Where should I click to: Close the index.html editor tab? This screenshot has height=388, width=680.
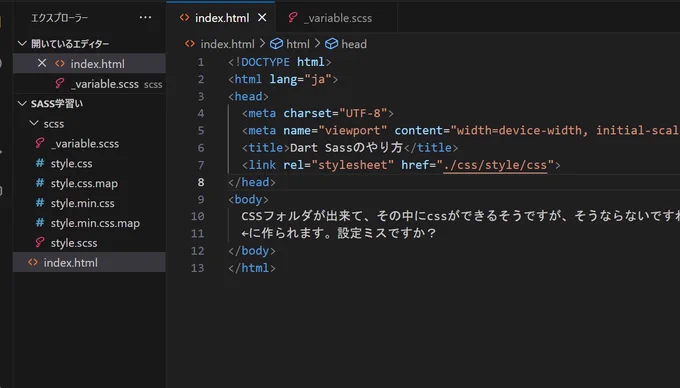pyautogui.click(x=262, y=18)
